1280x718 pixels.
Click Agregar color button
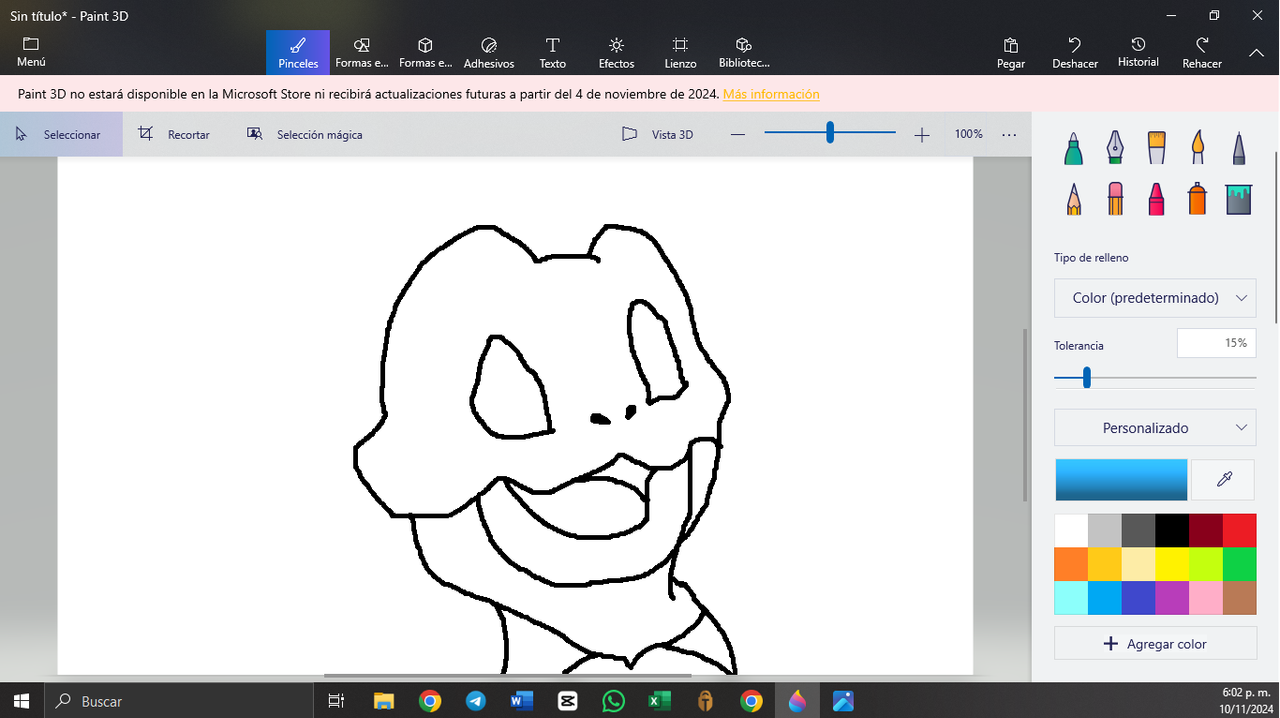pos(1155,644)
